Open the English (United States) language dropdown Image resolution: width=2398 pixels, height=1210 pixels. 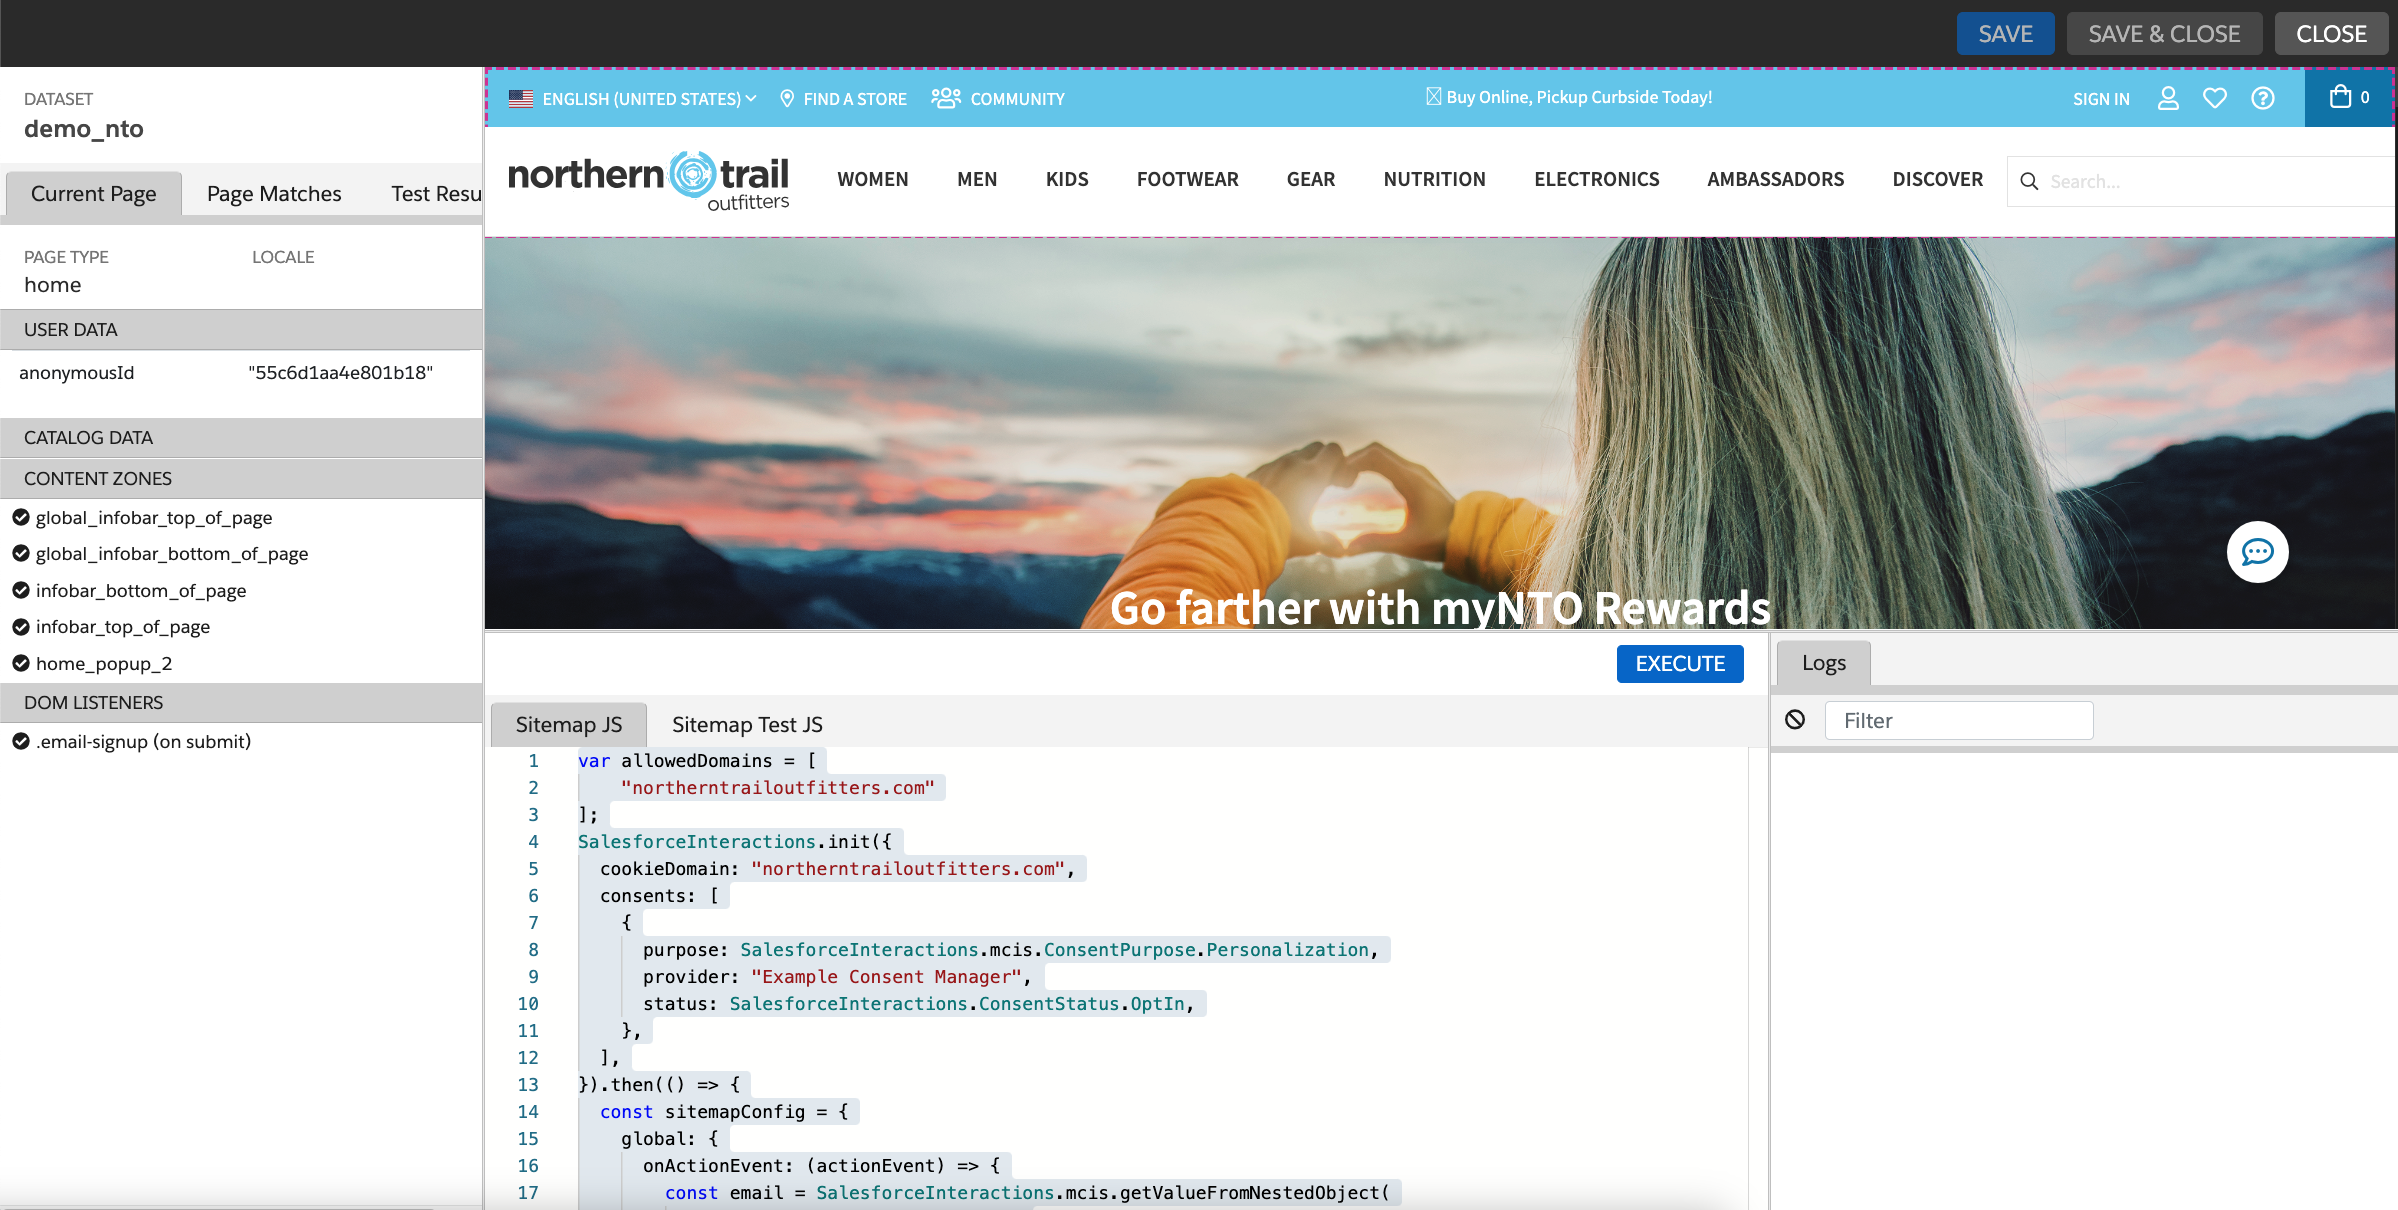649,99
